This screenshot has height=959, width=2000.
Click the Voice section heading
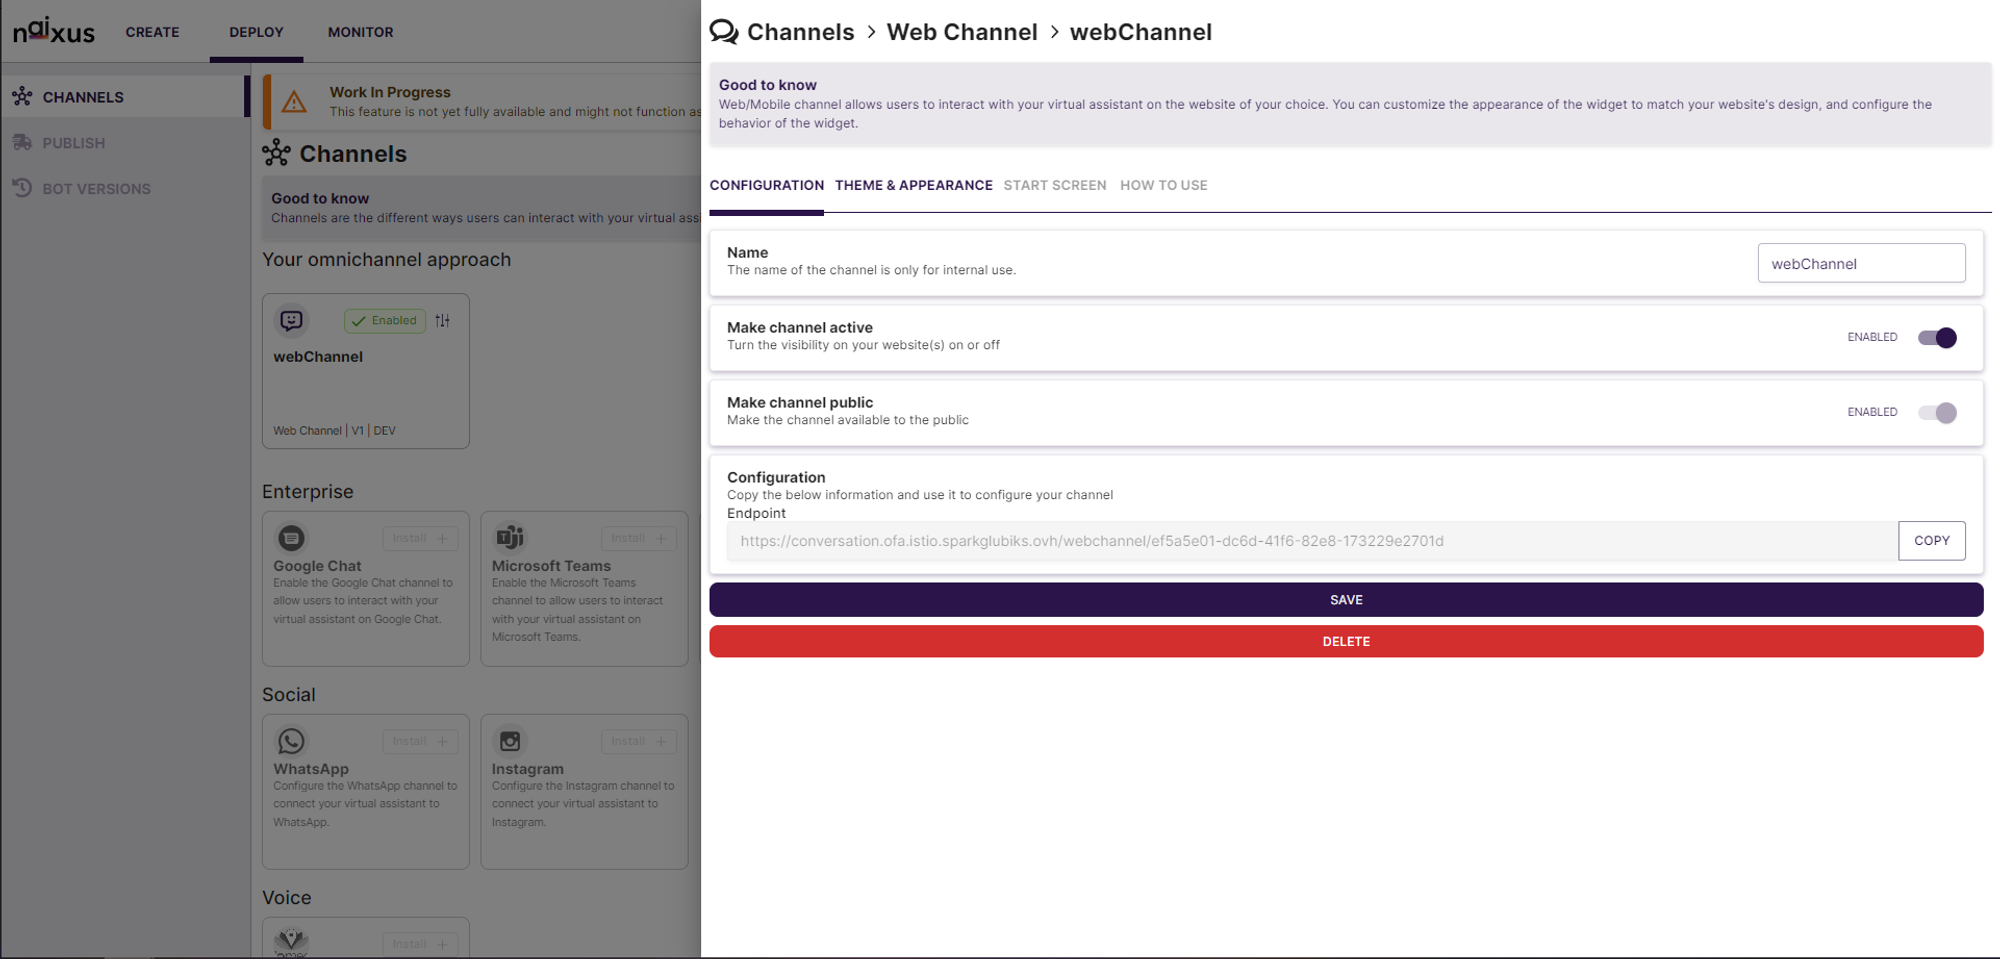pos(287,898)
